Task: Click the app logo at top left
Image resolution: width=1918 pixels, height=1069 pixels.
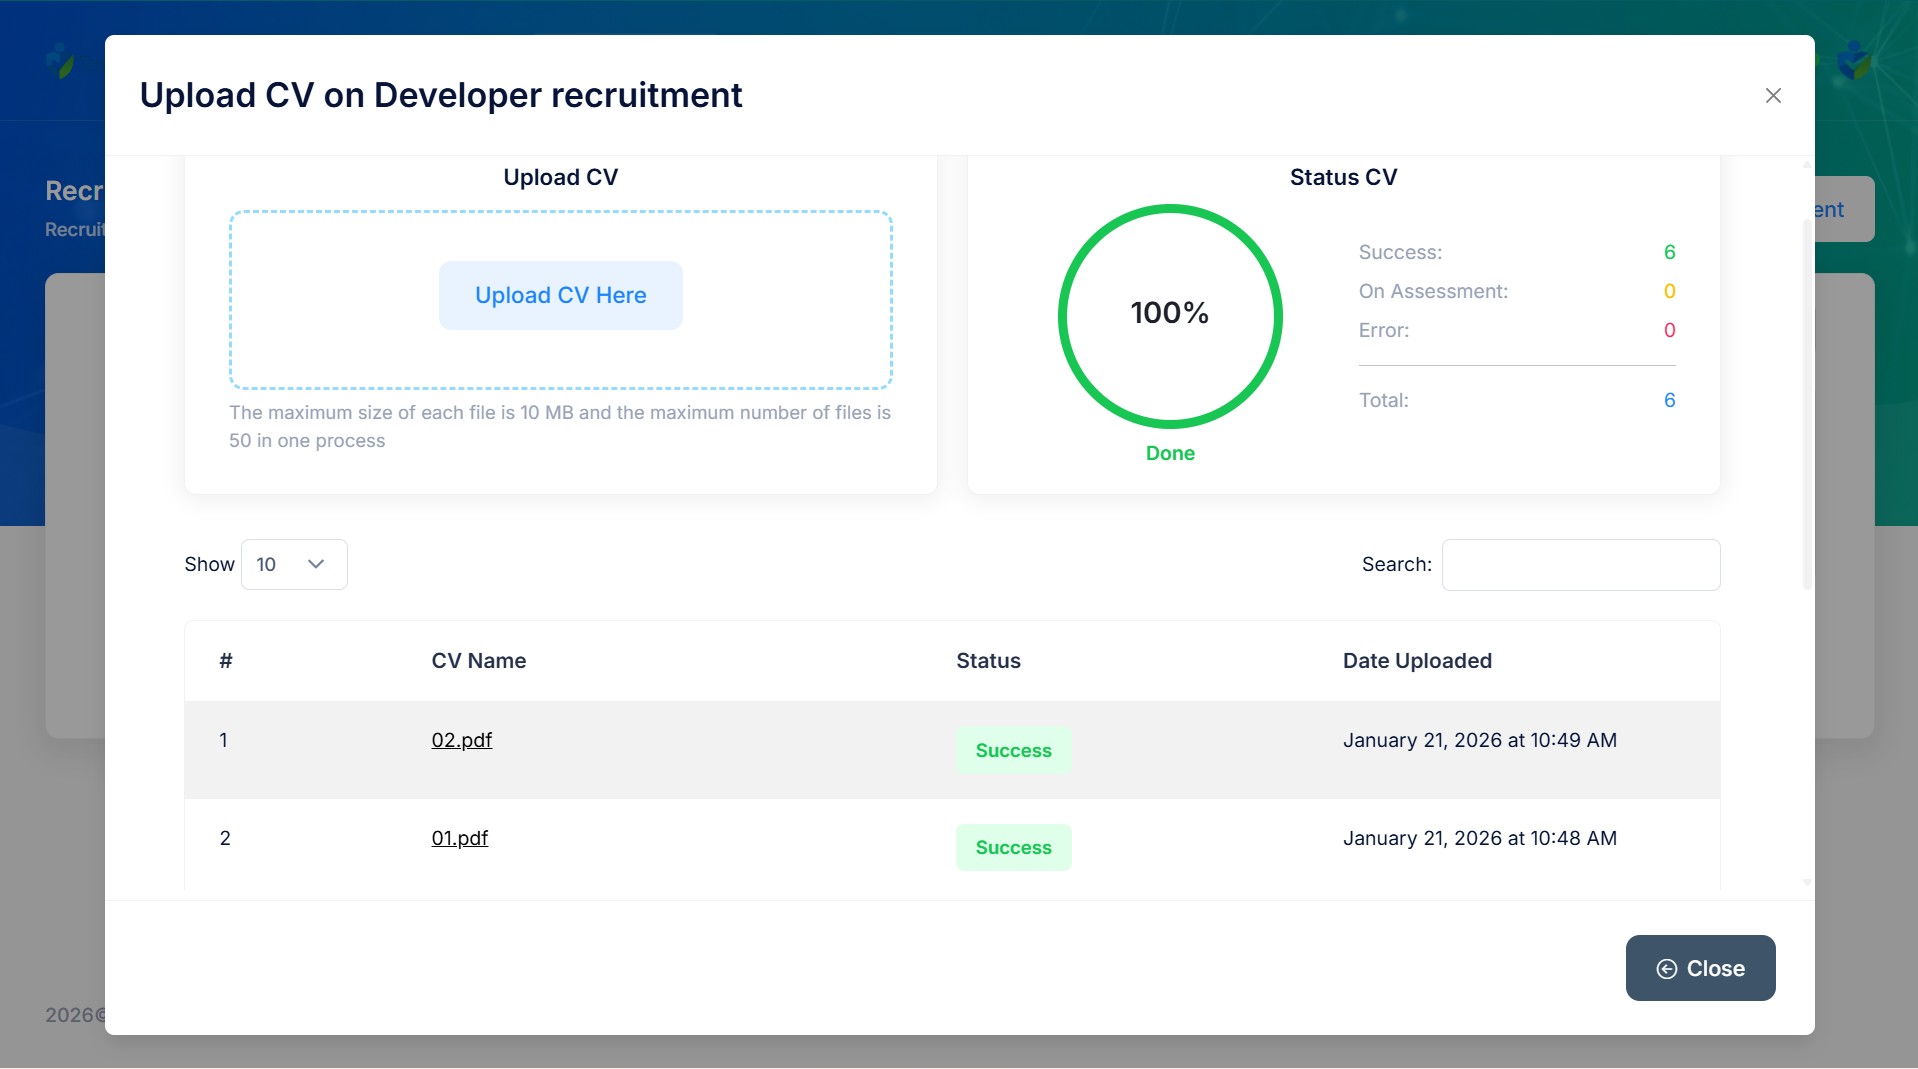Action: (x=61, y=61)
